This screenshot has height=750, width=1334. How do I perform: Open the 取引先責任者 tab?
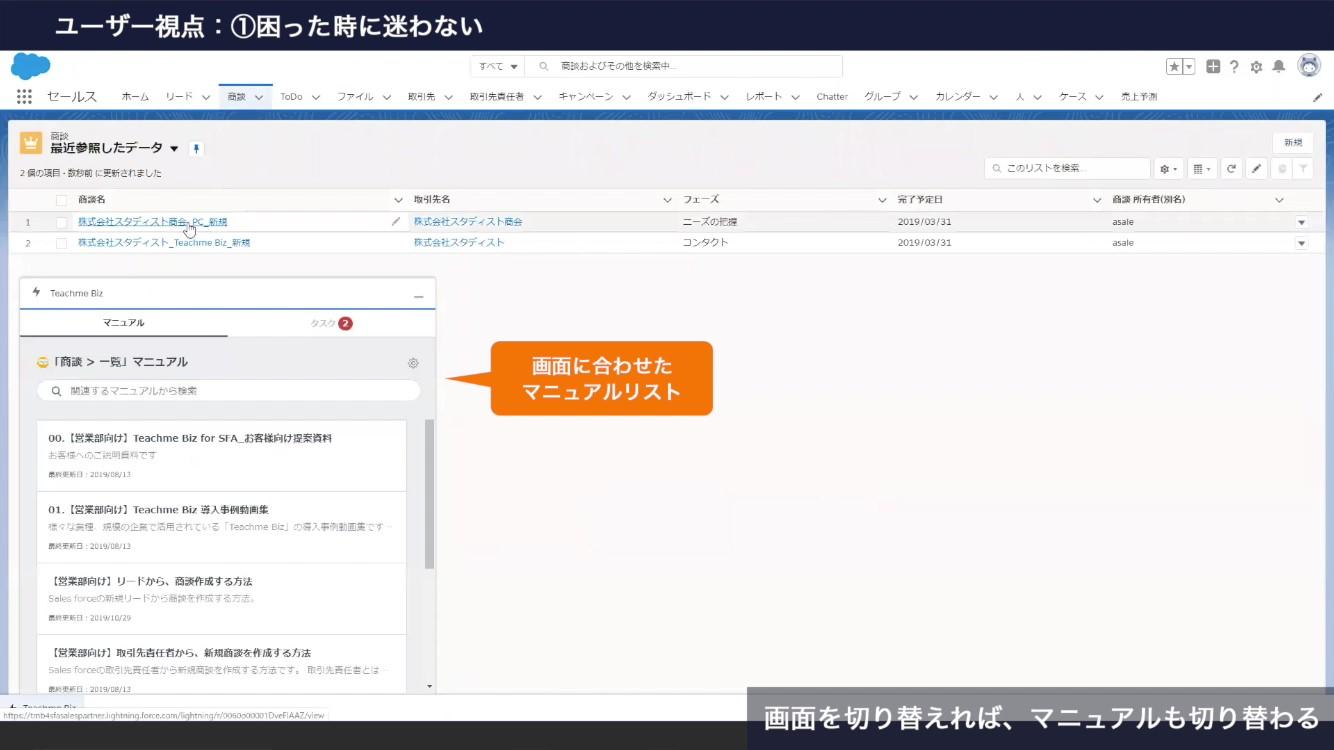497,97
